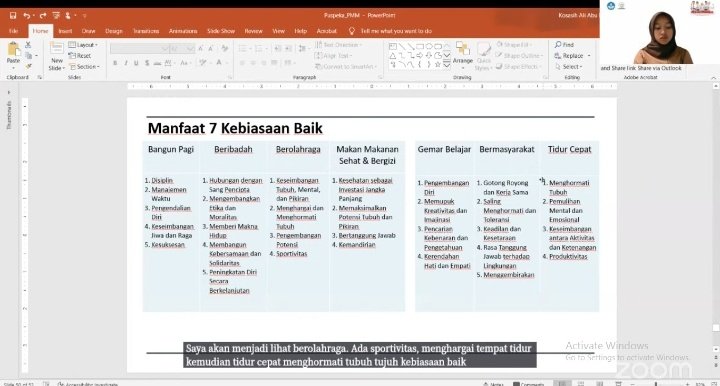The height and width of the screenshot is (386, 720).
Task: Increase the font size
Action: [201, 48]
